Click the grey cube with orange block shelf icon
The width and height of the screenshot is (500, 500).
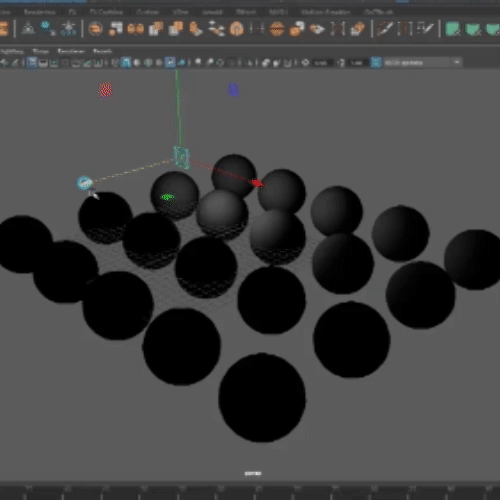point(156,29)
